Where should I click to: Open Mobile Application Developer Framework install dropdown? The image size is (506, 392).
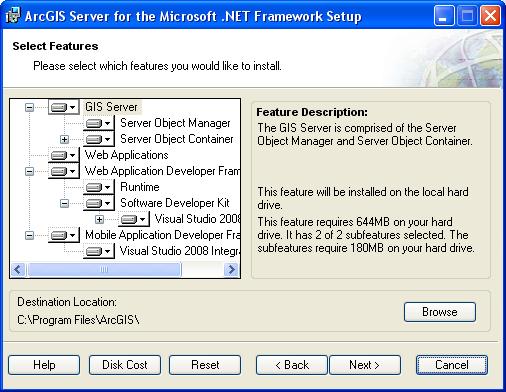coord(63,235)
